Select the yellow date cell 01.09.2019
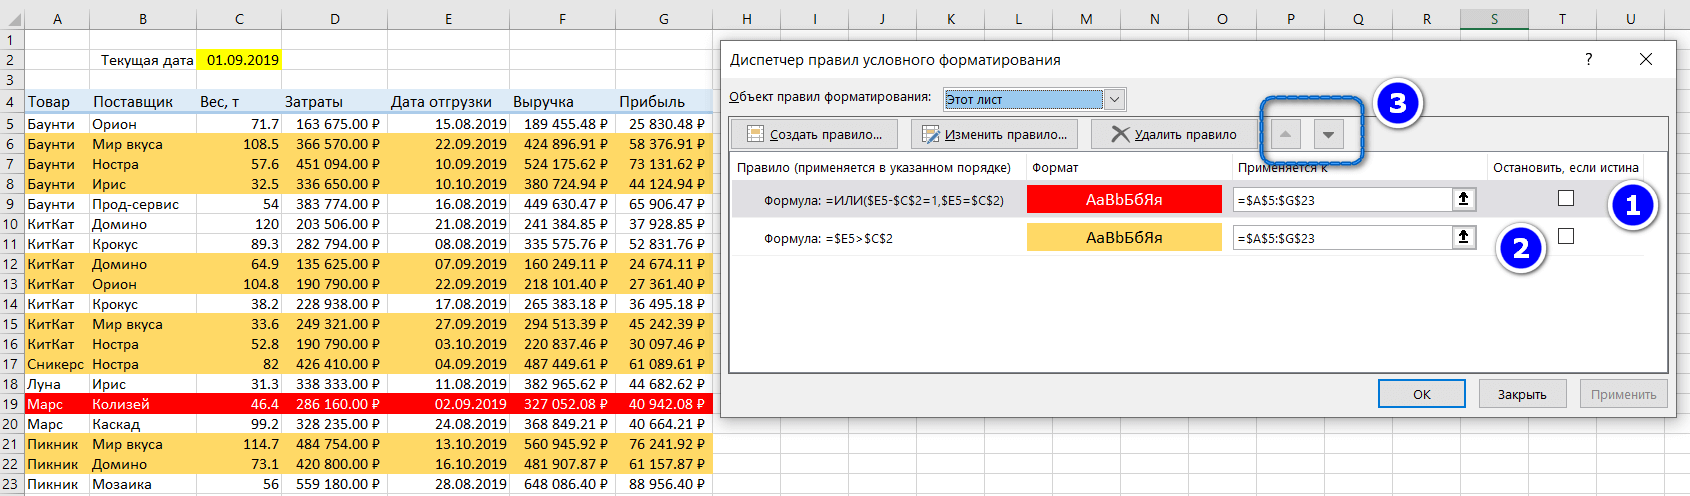The image size is (1690, 496). click(x=242, y=60)
